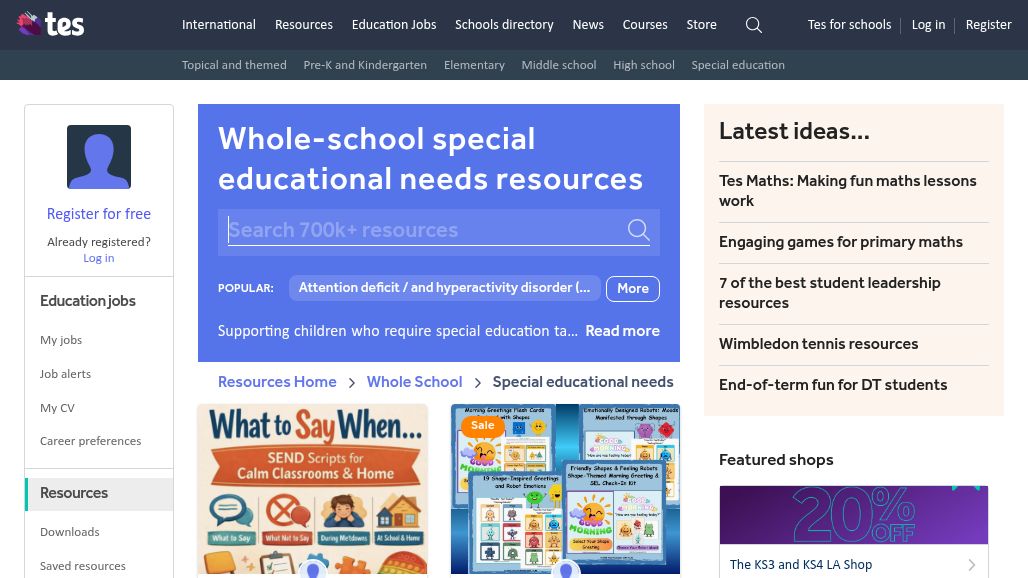The height and width of the screenshot is (578, 1028).
Task: Open the header search magnifier icon
Action: point(753,25)
